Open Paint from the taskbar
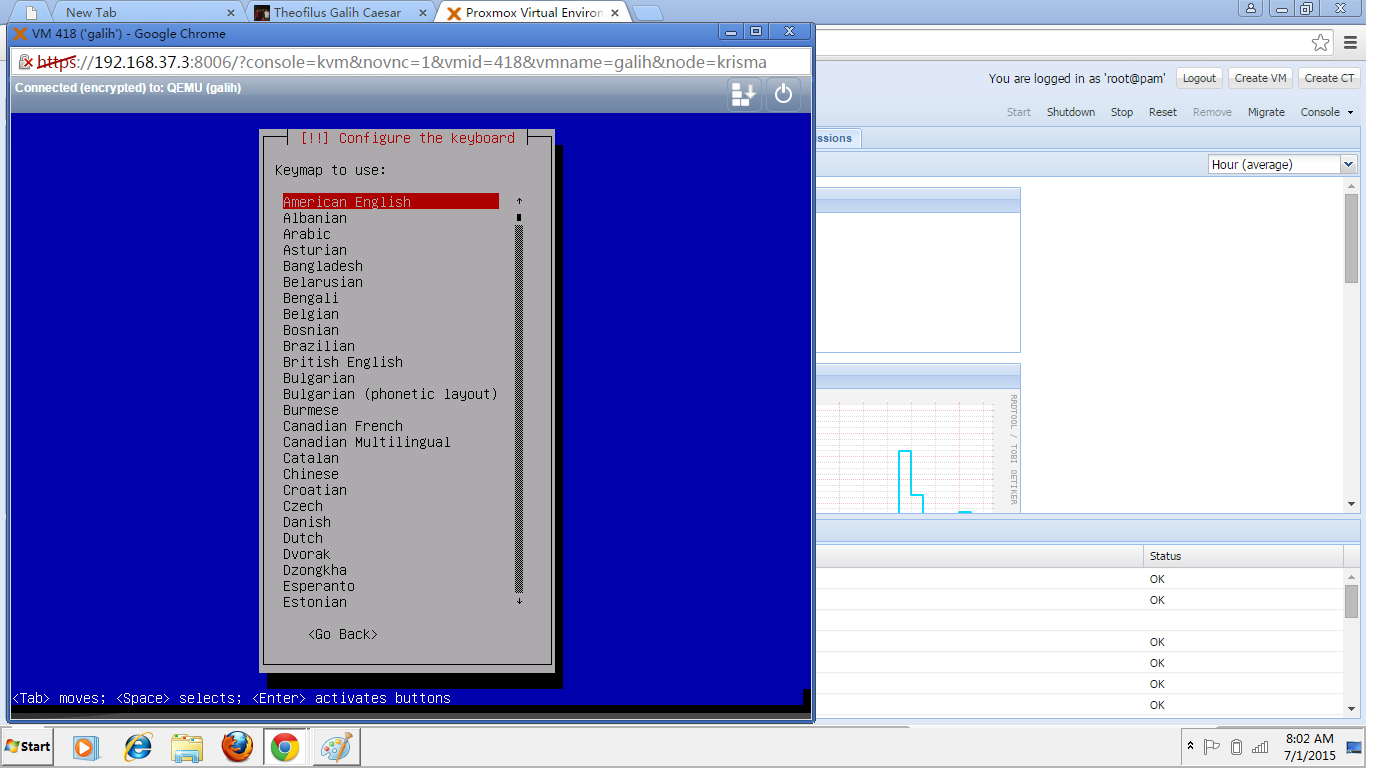This screenshot has height=768, width=1400. pos(336,746)
